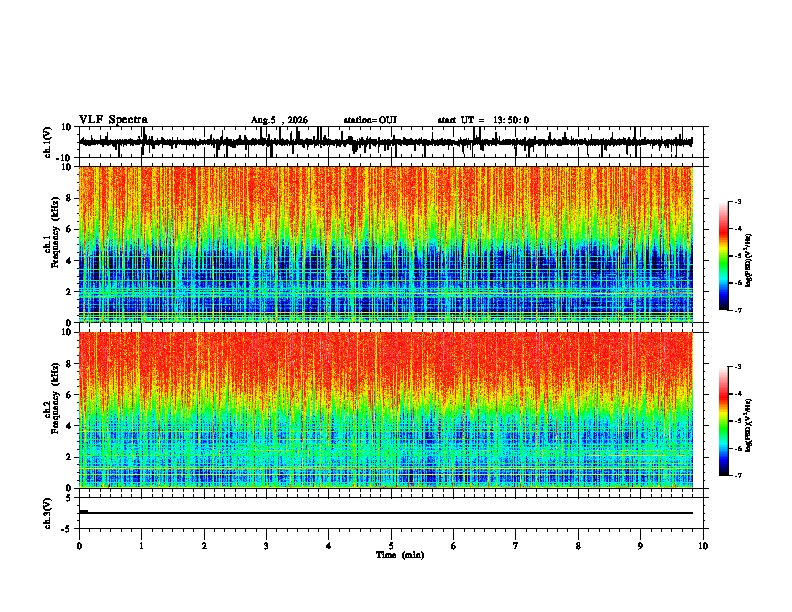792x612 pixels.
Task: Click the "VLF Spectra" plot title
Action: coord(113,120)
